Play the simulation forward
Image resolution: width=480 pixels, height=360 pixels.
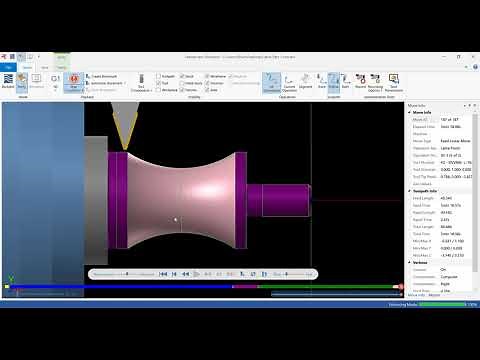point(197,274)
